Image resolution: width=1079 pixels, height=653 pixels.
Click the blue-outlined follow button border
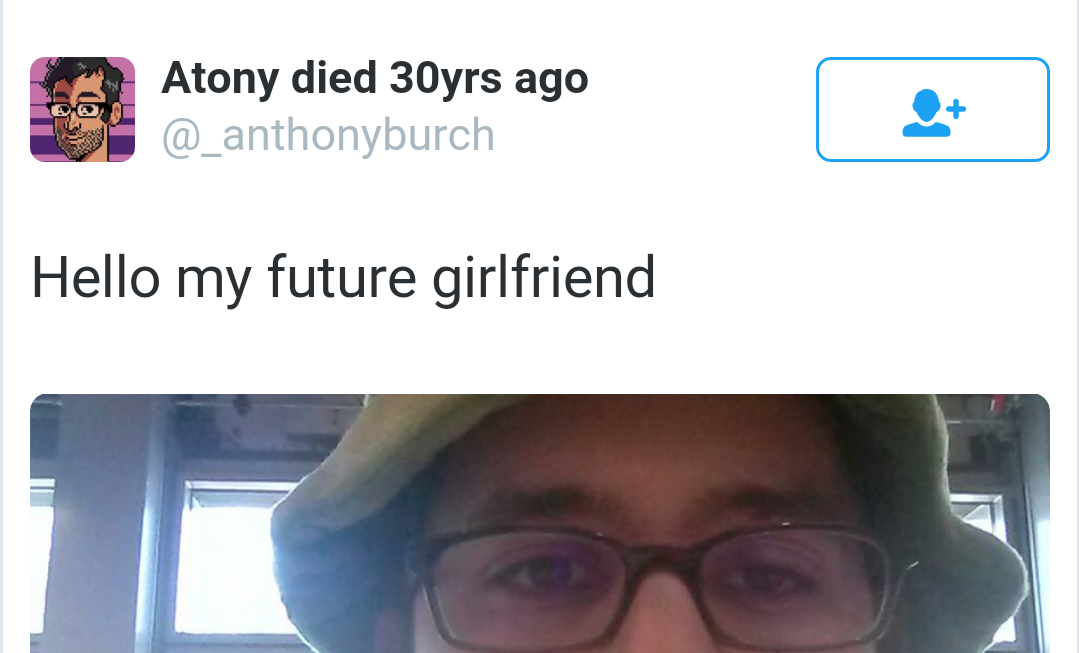(932, 58)
